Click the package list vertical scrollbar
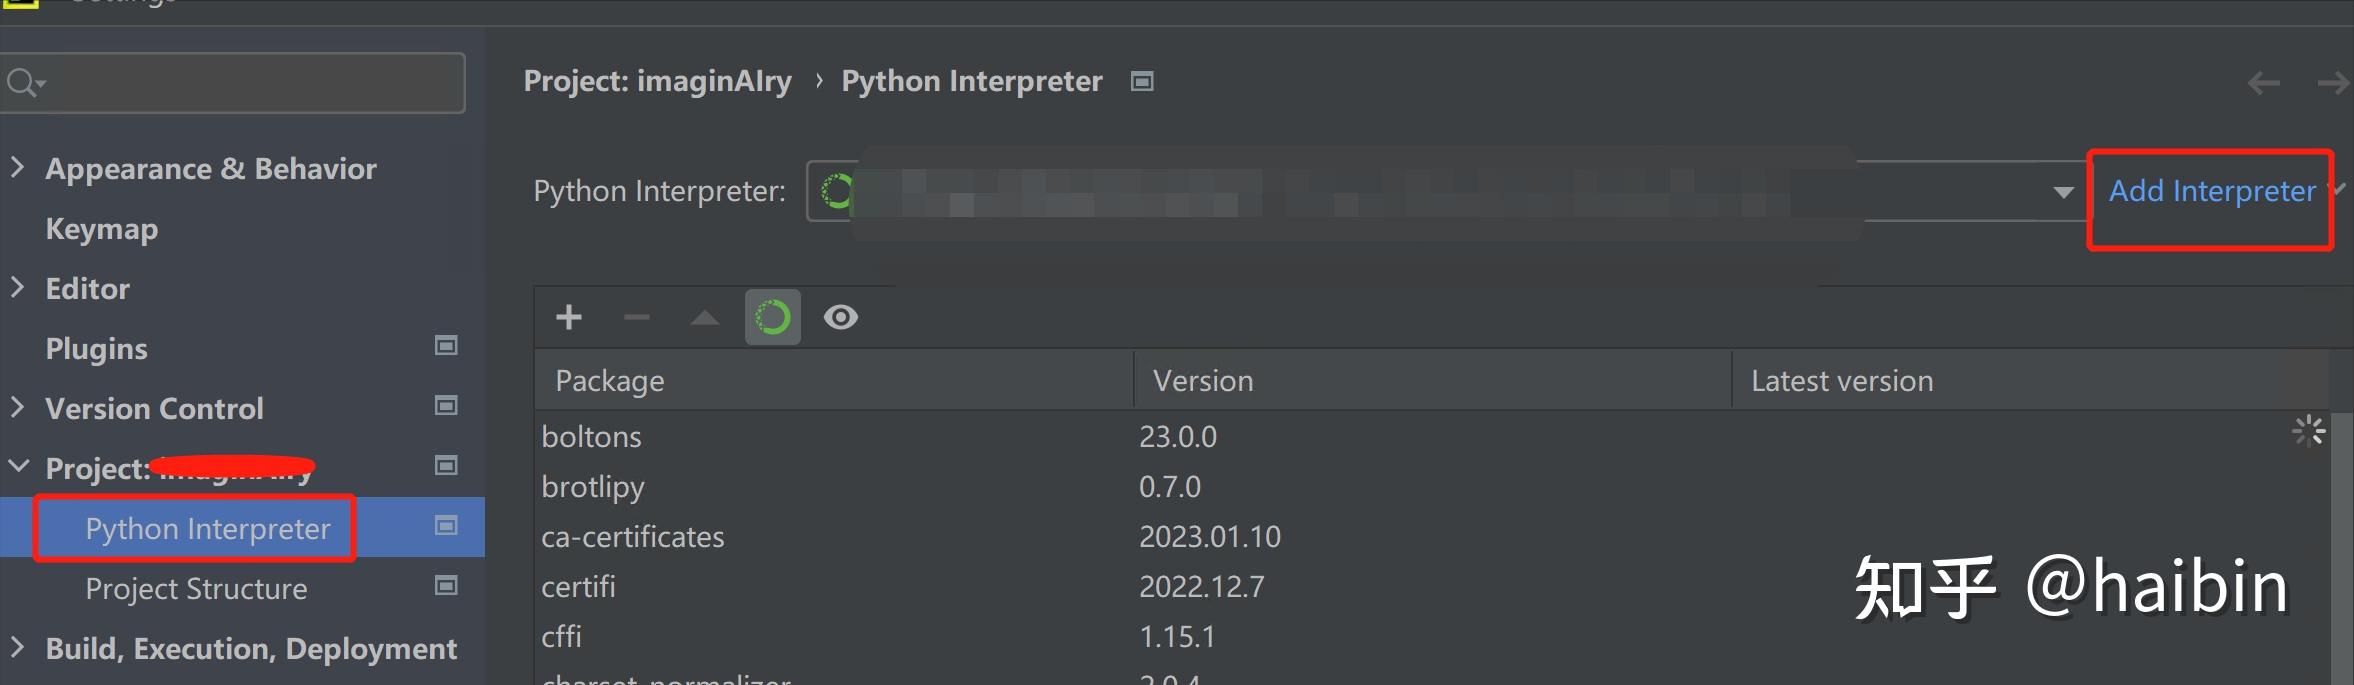The image size is (2354, 685). pyautogui.click(x=2341, y=548)
